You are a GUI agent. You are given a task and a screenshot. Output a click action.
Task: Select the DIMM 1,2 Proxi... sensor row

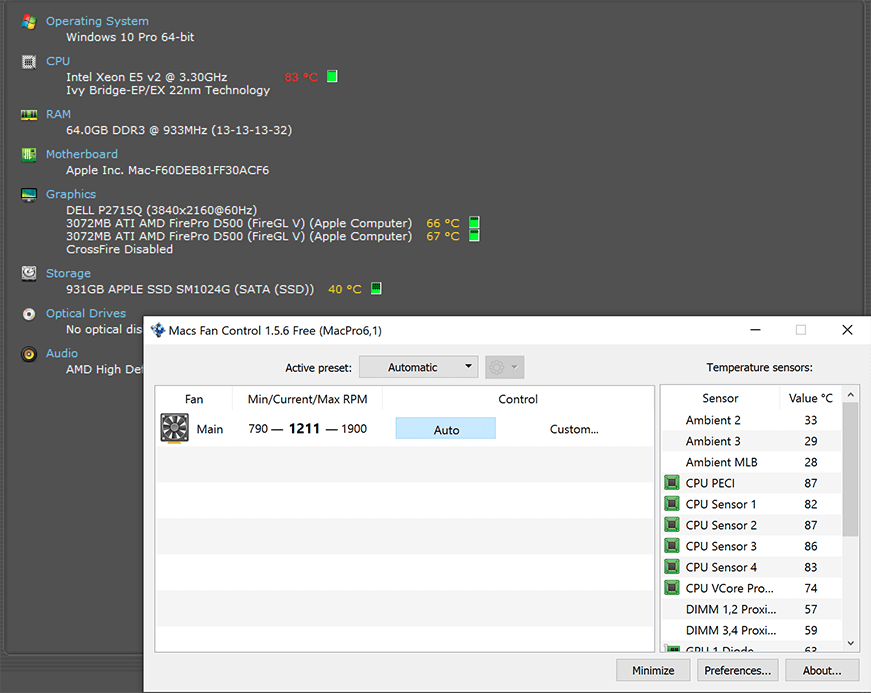click(752, 609)
